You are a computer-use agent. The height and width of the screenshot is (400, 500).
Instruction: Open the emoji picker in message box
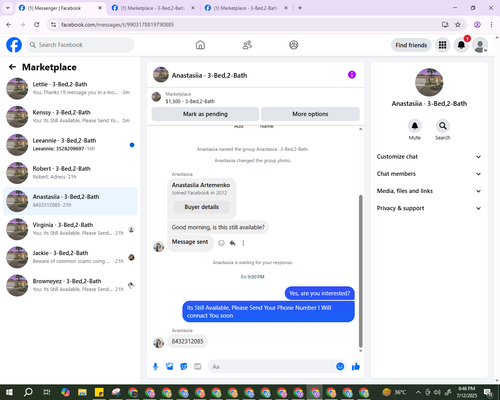pyautogui.click(x=340, y=366)
